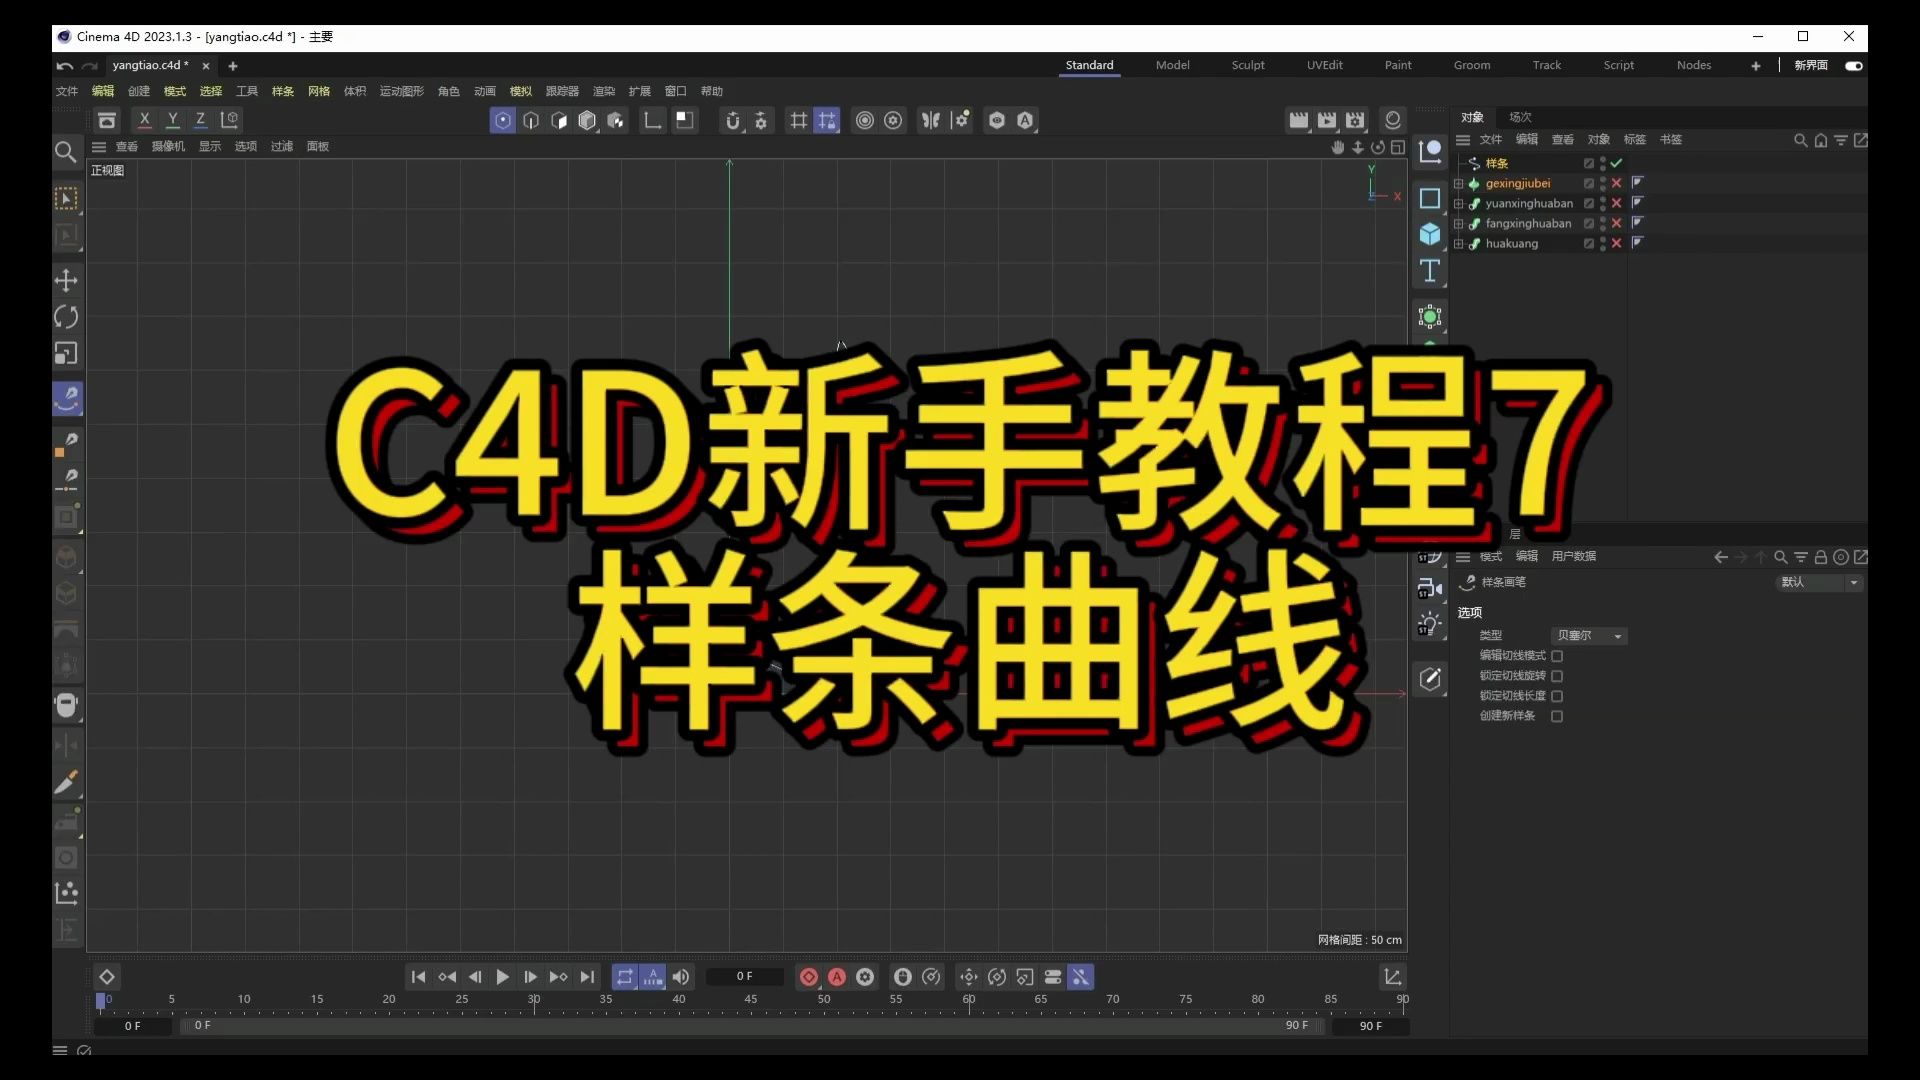Viewport: 1920px width, 1080px height.
Task: Enable 锁定切线旋转 checkbox
Action: [1557, 676]
